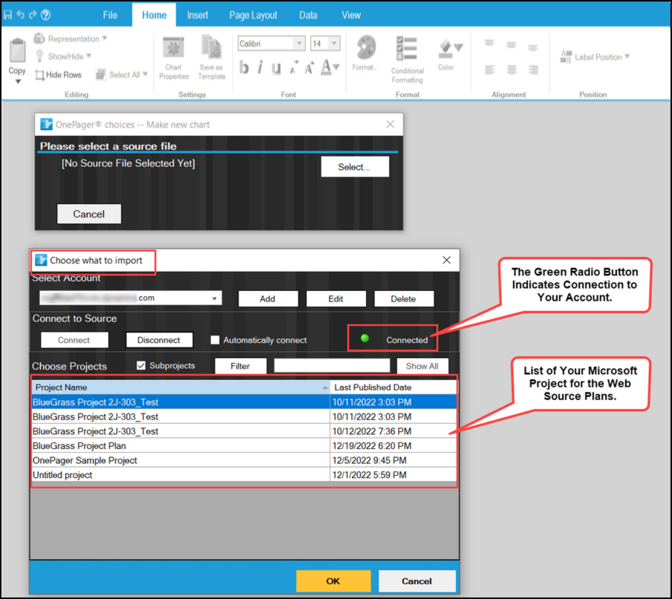672x599 pixels.
Task: Toggle italic formatting
Action: pos(260,67)
